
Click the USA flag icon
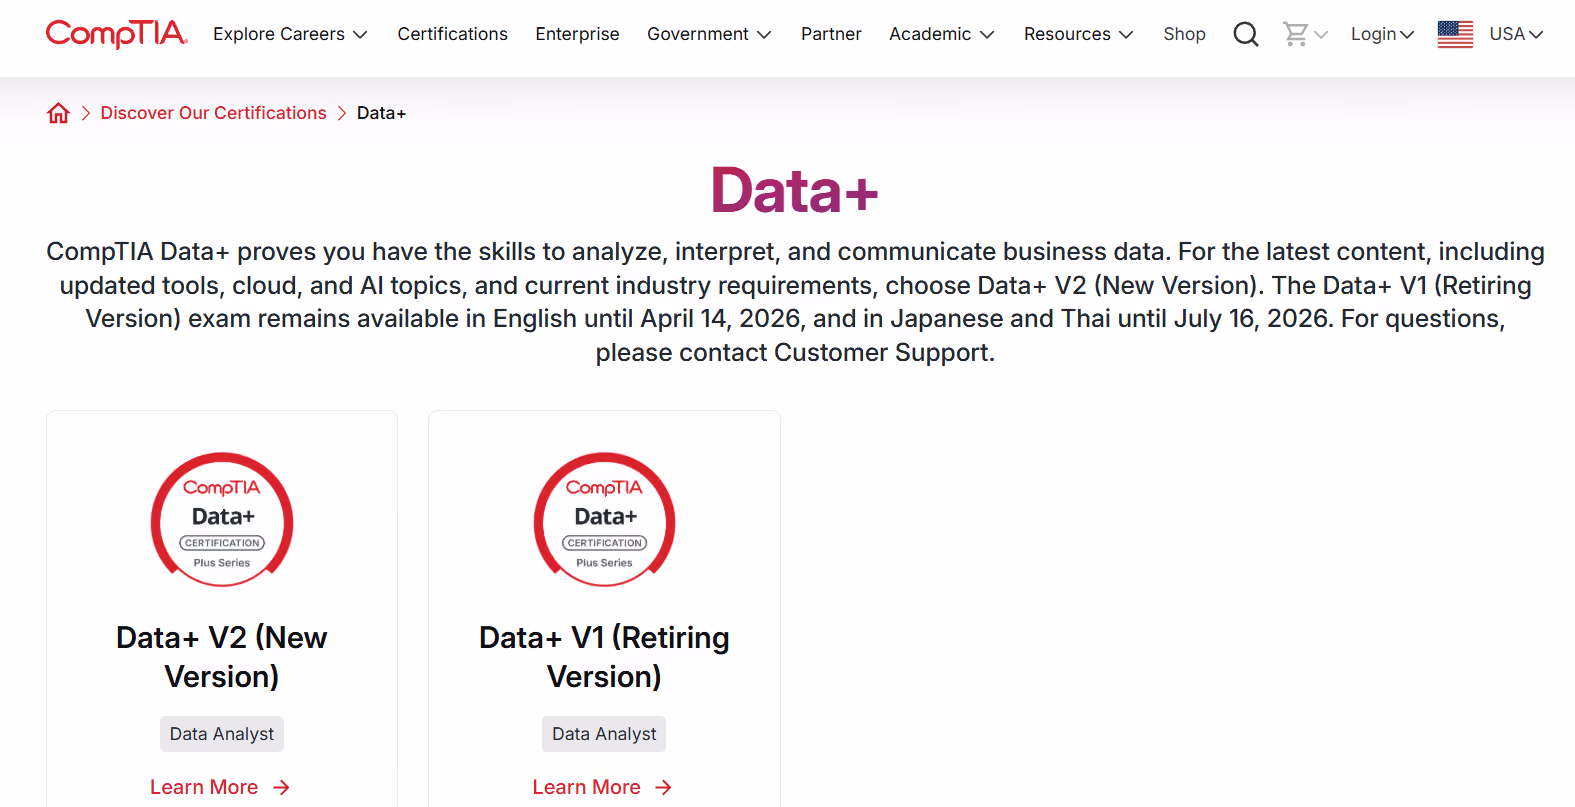coord(1455,34)
